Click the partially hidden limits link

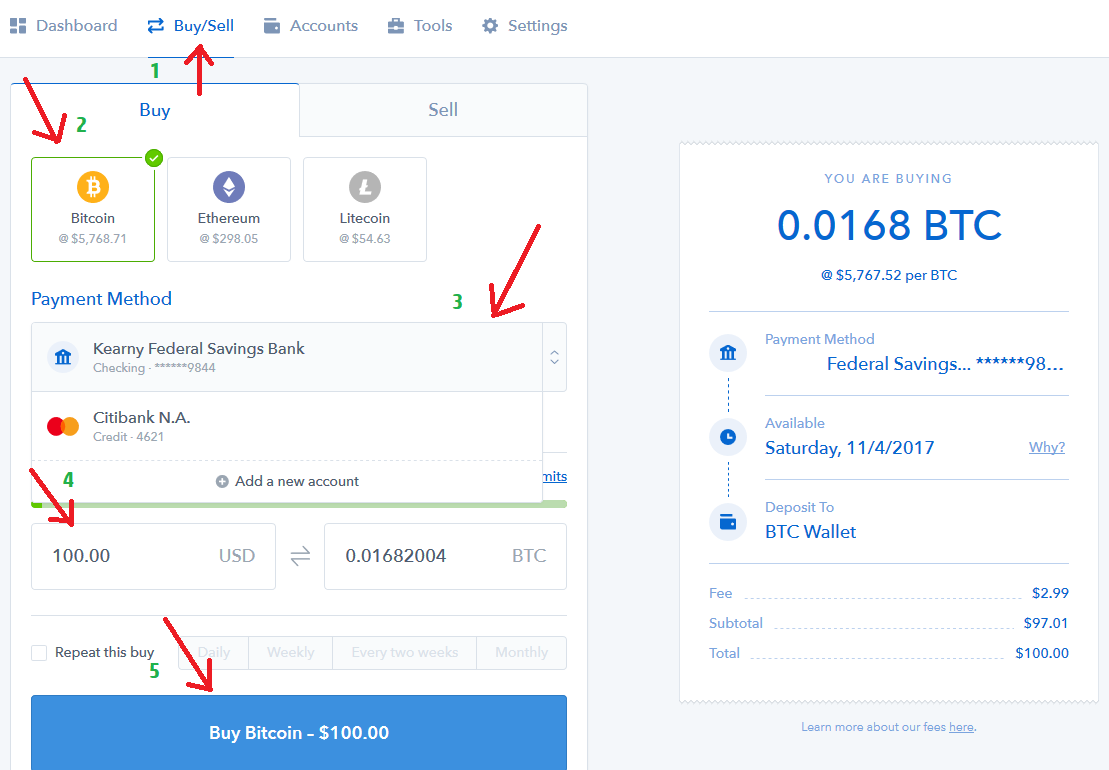(555, 477)
